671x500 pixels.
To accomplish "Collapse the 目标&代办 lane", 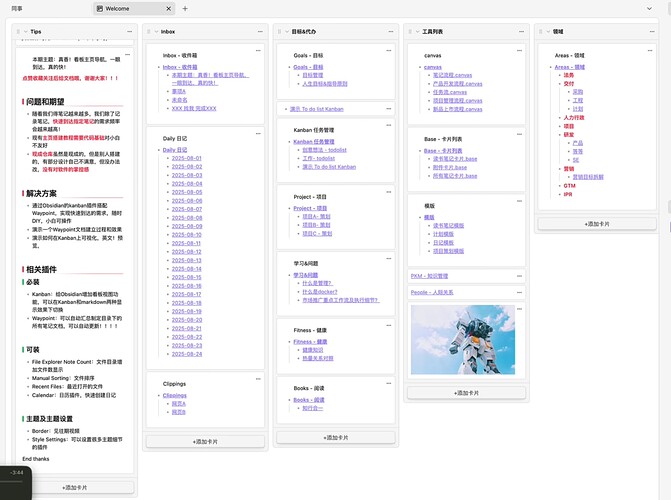I will (x=286, y=32).
